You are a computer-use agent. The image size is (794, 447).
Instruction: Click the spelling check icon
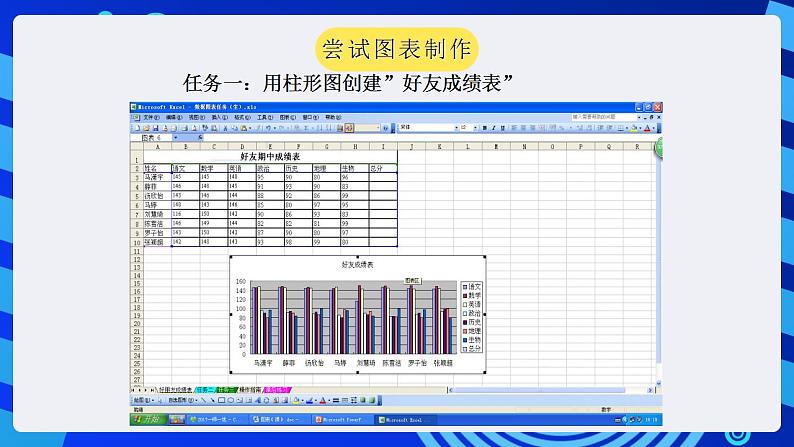[205, 128]
